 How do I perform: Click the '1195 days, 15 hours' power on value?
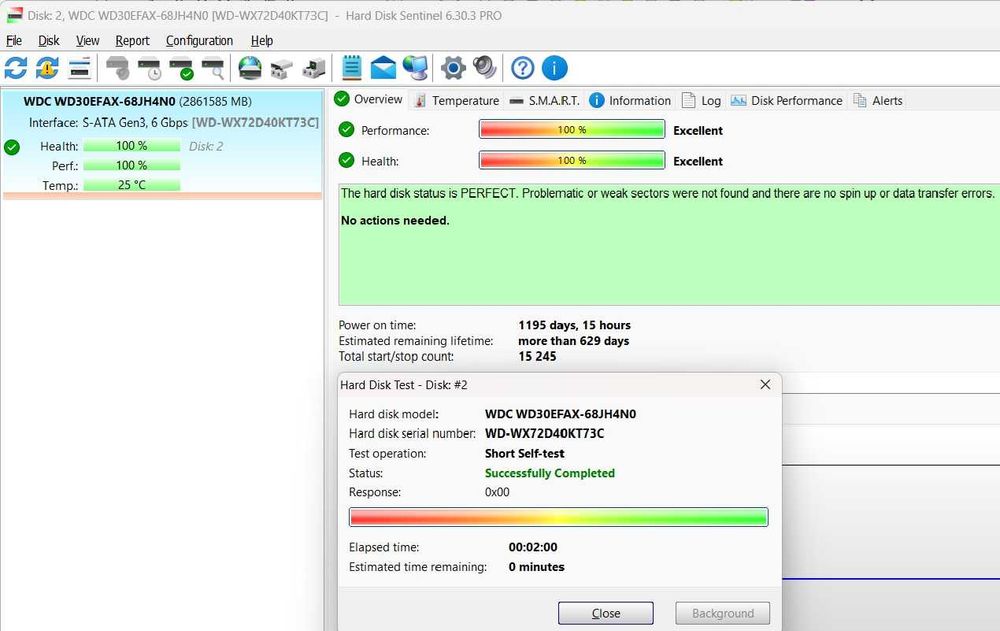click(574, 325)
